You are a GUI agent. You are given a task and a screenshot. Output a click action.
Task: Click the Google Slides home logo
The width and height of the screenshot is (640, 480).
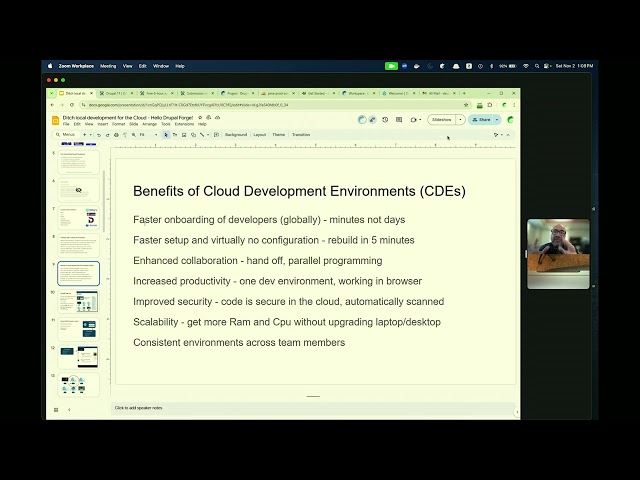pos(56,120)
